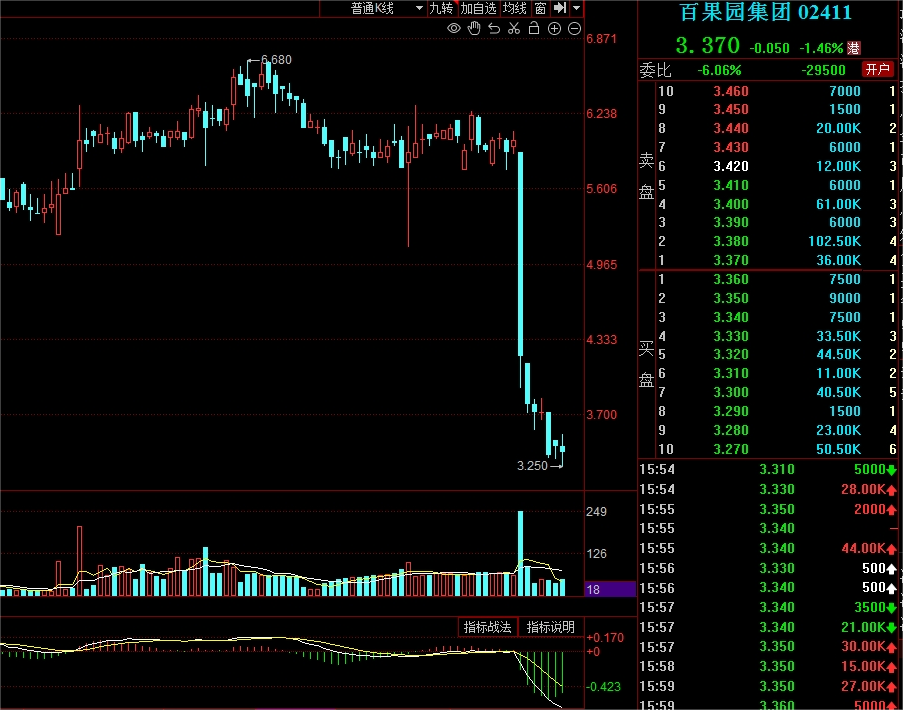The height and width of the screenshot is (710, 903).
Task: Select sell level 1 price 3.370
Action: click(x=731, y=260)
